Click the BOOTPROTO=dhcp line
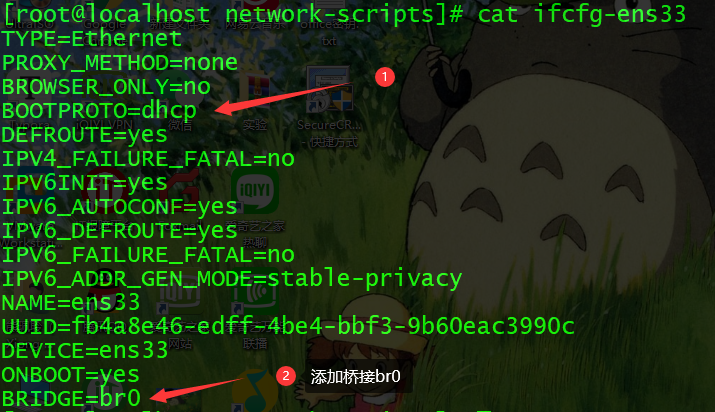 [x=99, y=111]
